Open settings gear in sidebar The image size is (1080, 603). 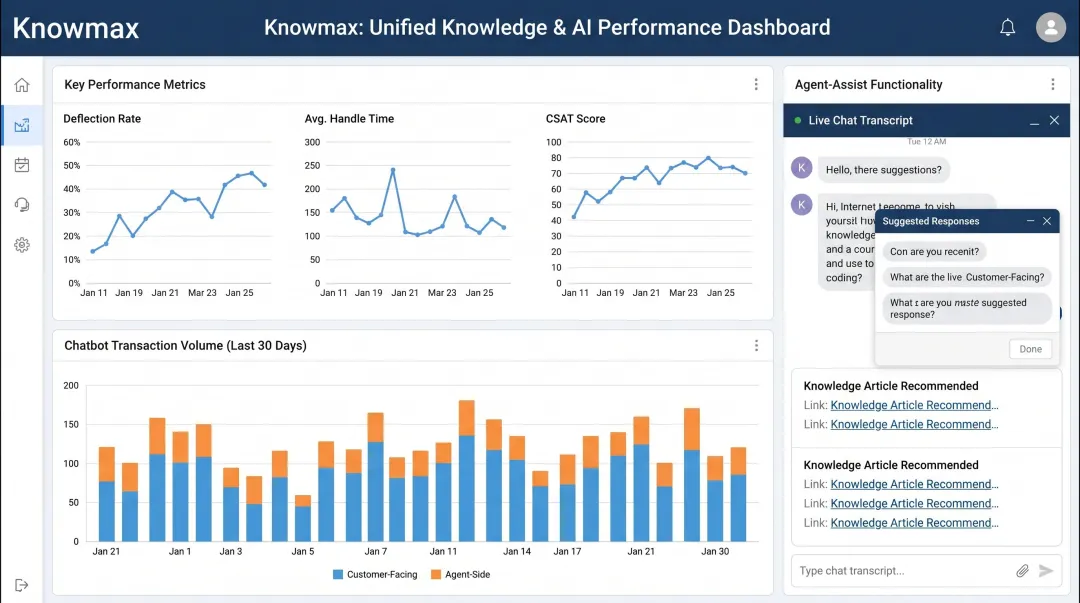(x=21, y=245)
